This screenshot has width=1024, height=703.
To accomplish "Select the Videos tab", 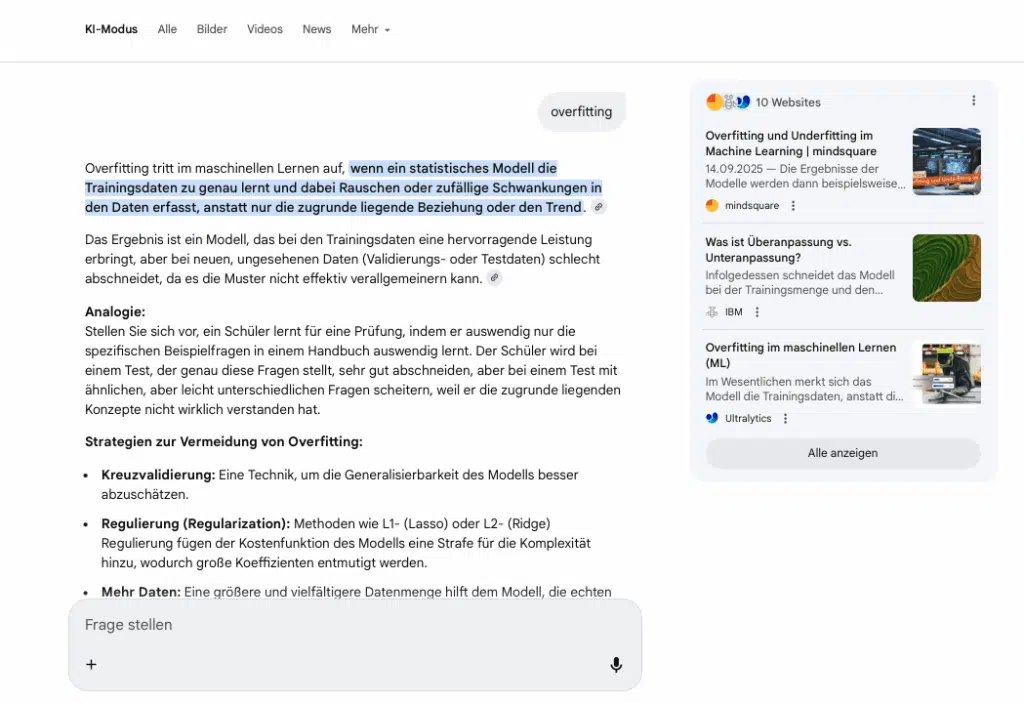I will (264, 29).
